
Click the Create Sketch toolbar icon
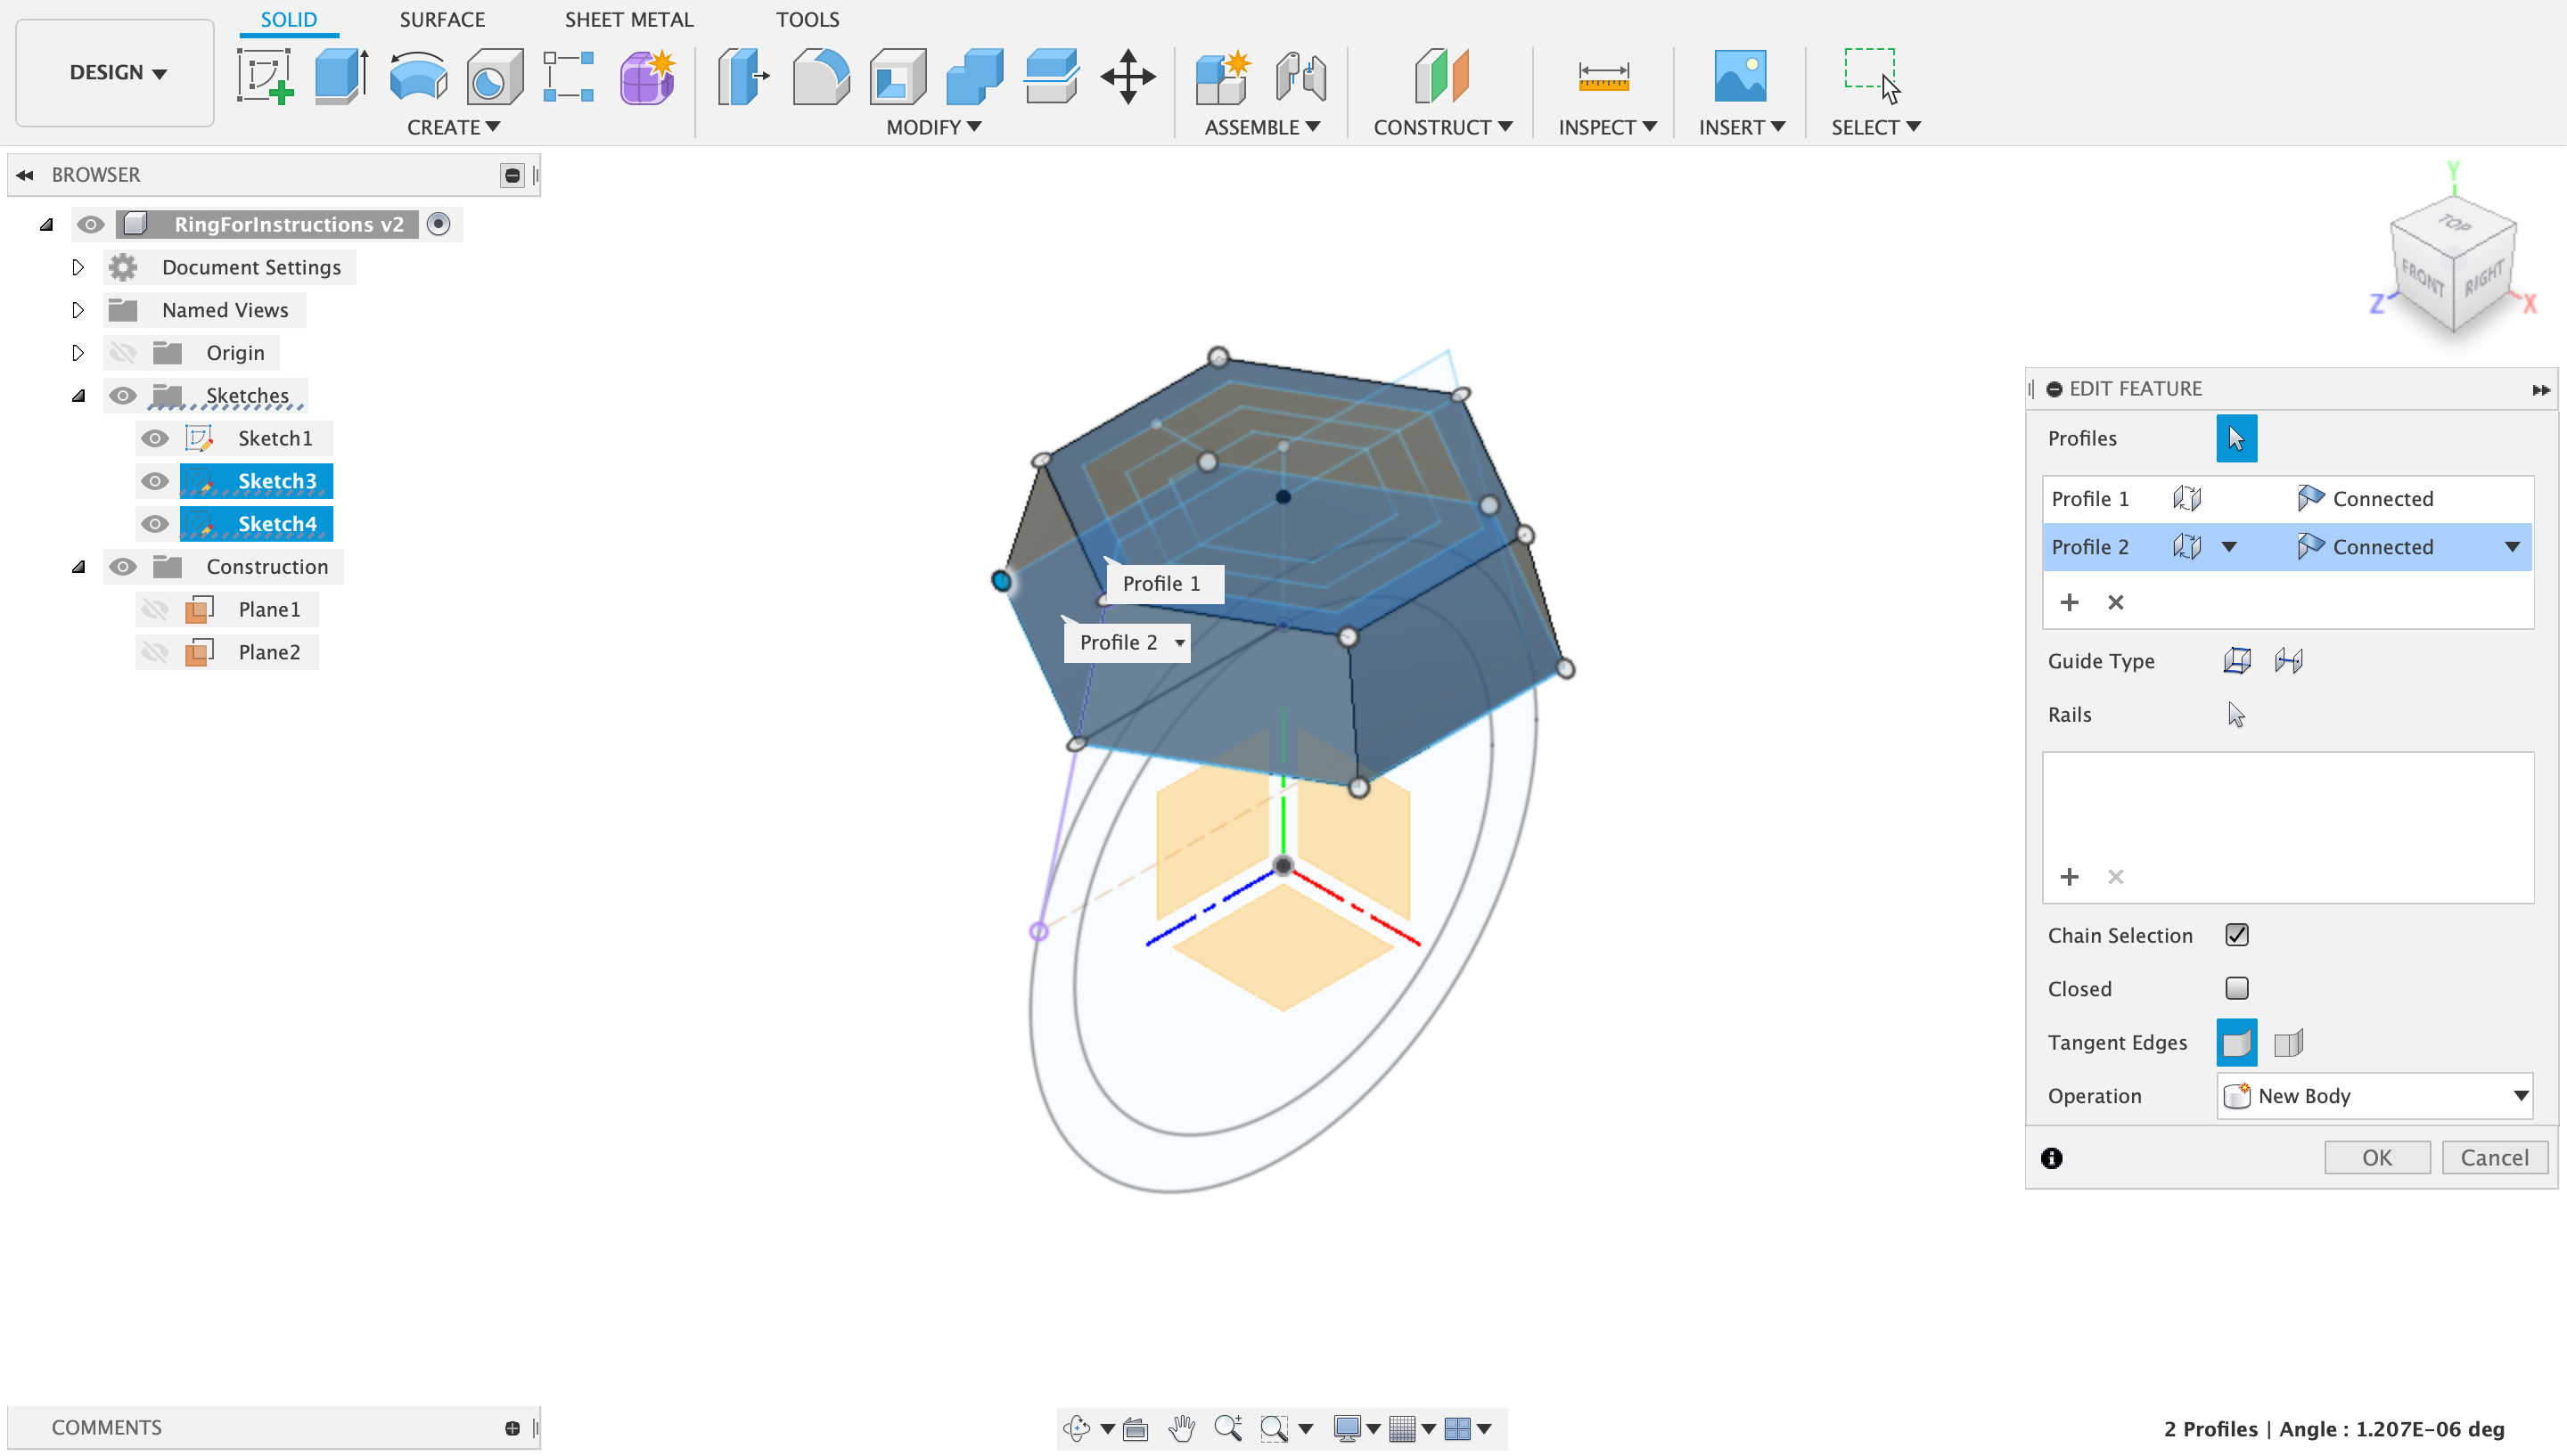(x=265, y=76)
